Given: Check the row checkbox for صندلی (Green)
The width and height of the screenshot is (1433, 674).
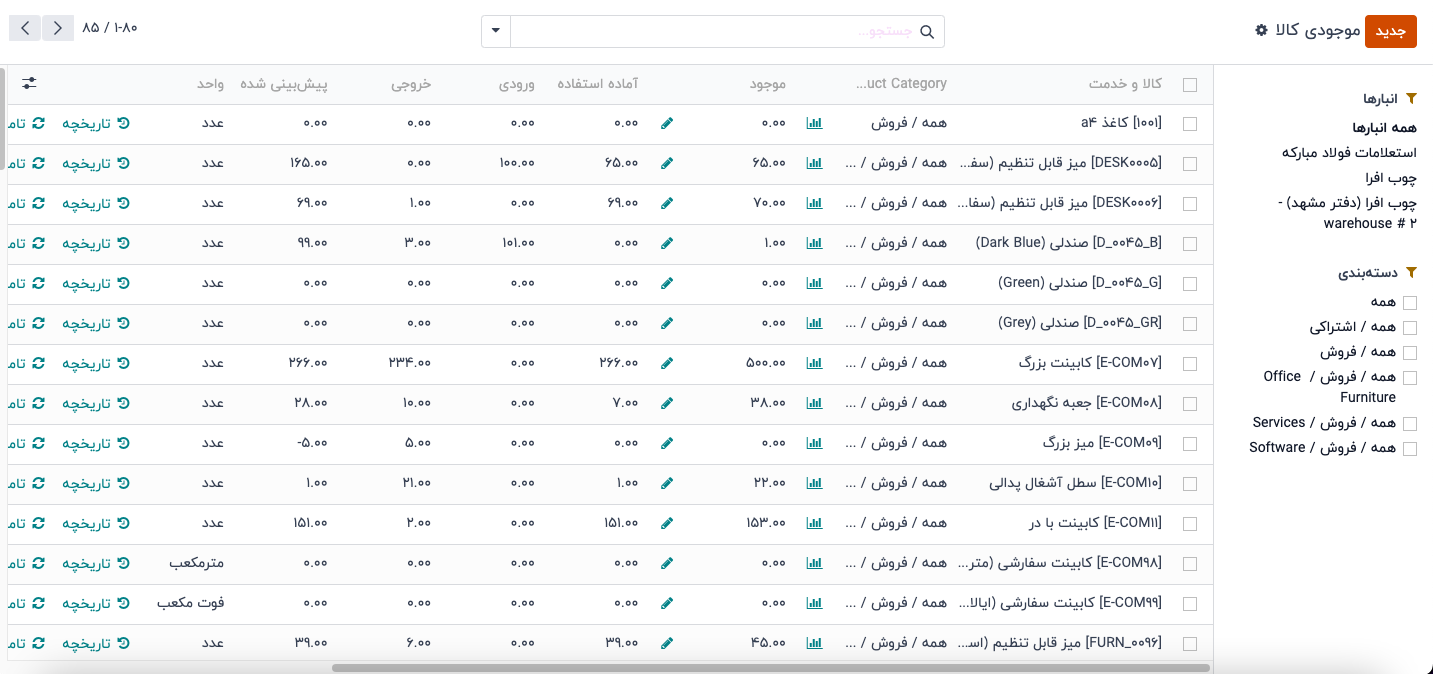Looking at the screenshot, I should tap(1189, 283).
